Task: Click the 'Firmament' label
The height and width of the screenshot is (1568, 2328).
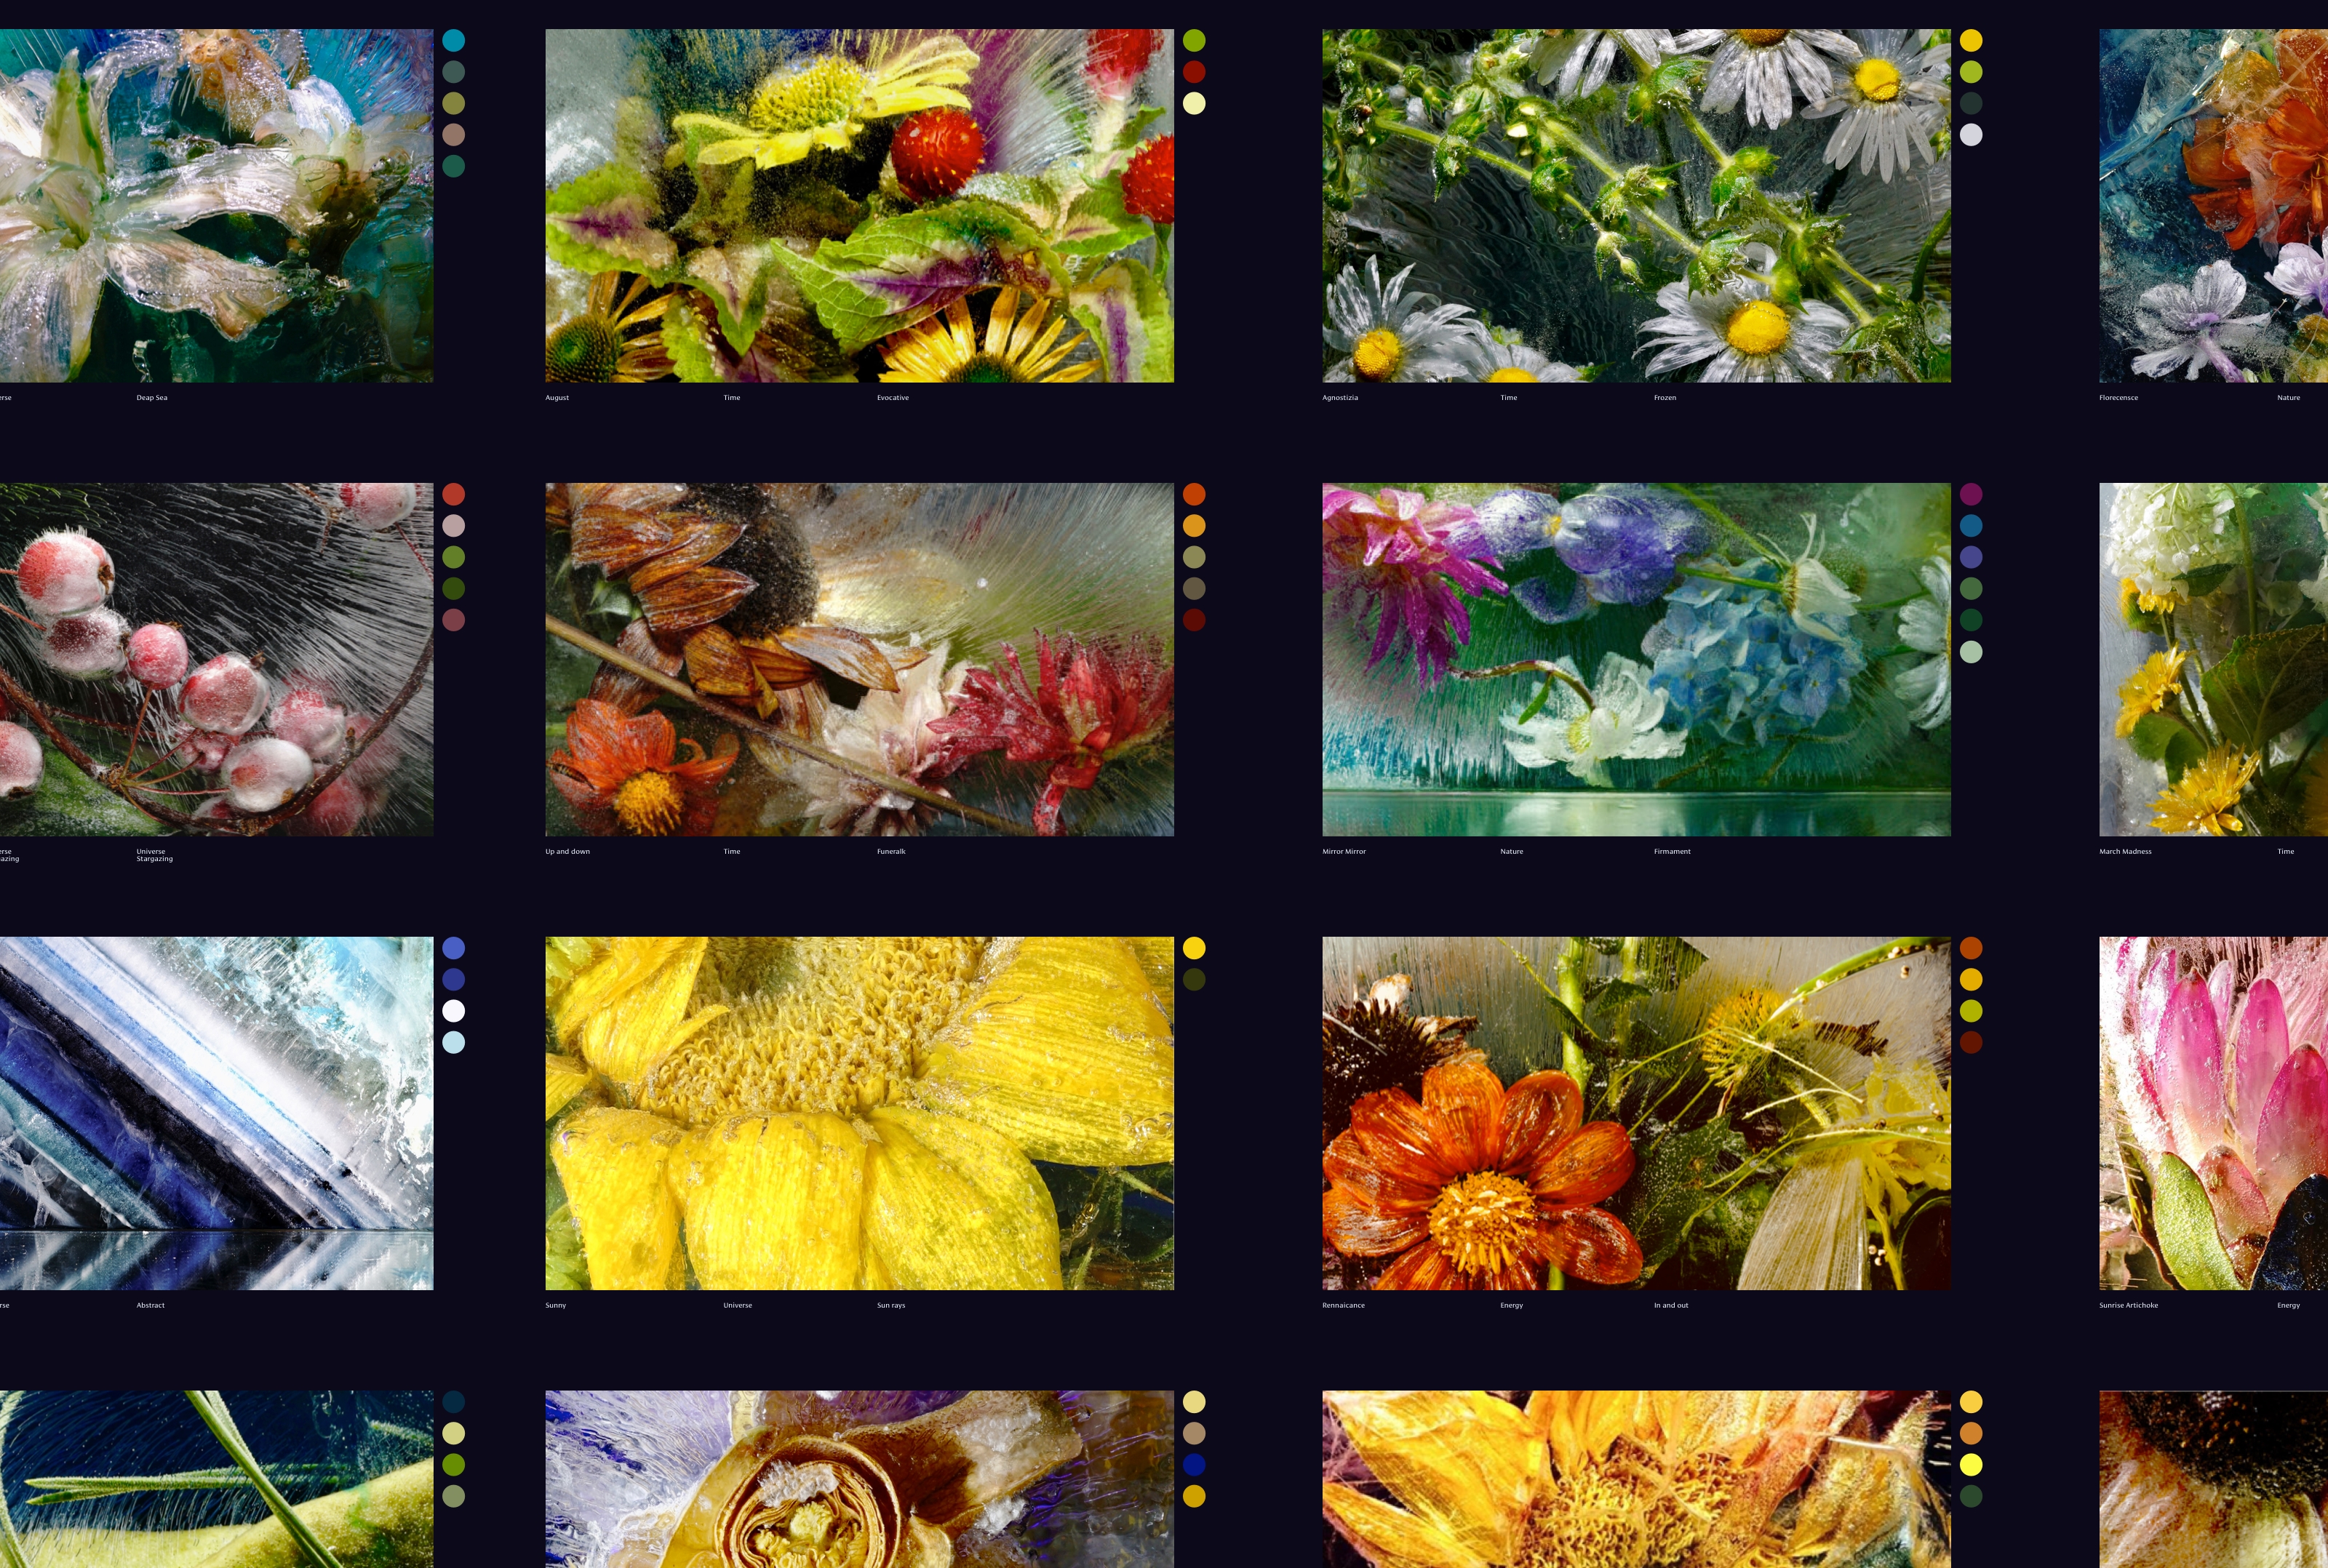Action: tap(1672, 852)
